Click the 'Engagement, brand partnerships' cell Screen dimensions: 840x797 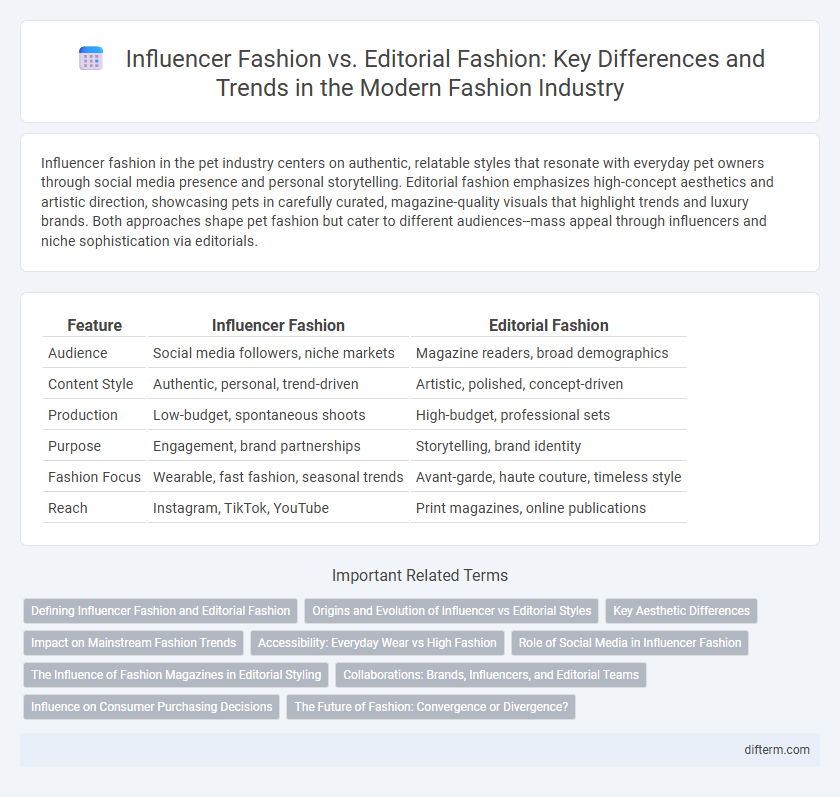(278, 446)
